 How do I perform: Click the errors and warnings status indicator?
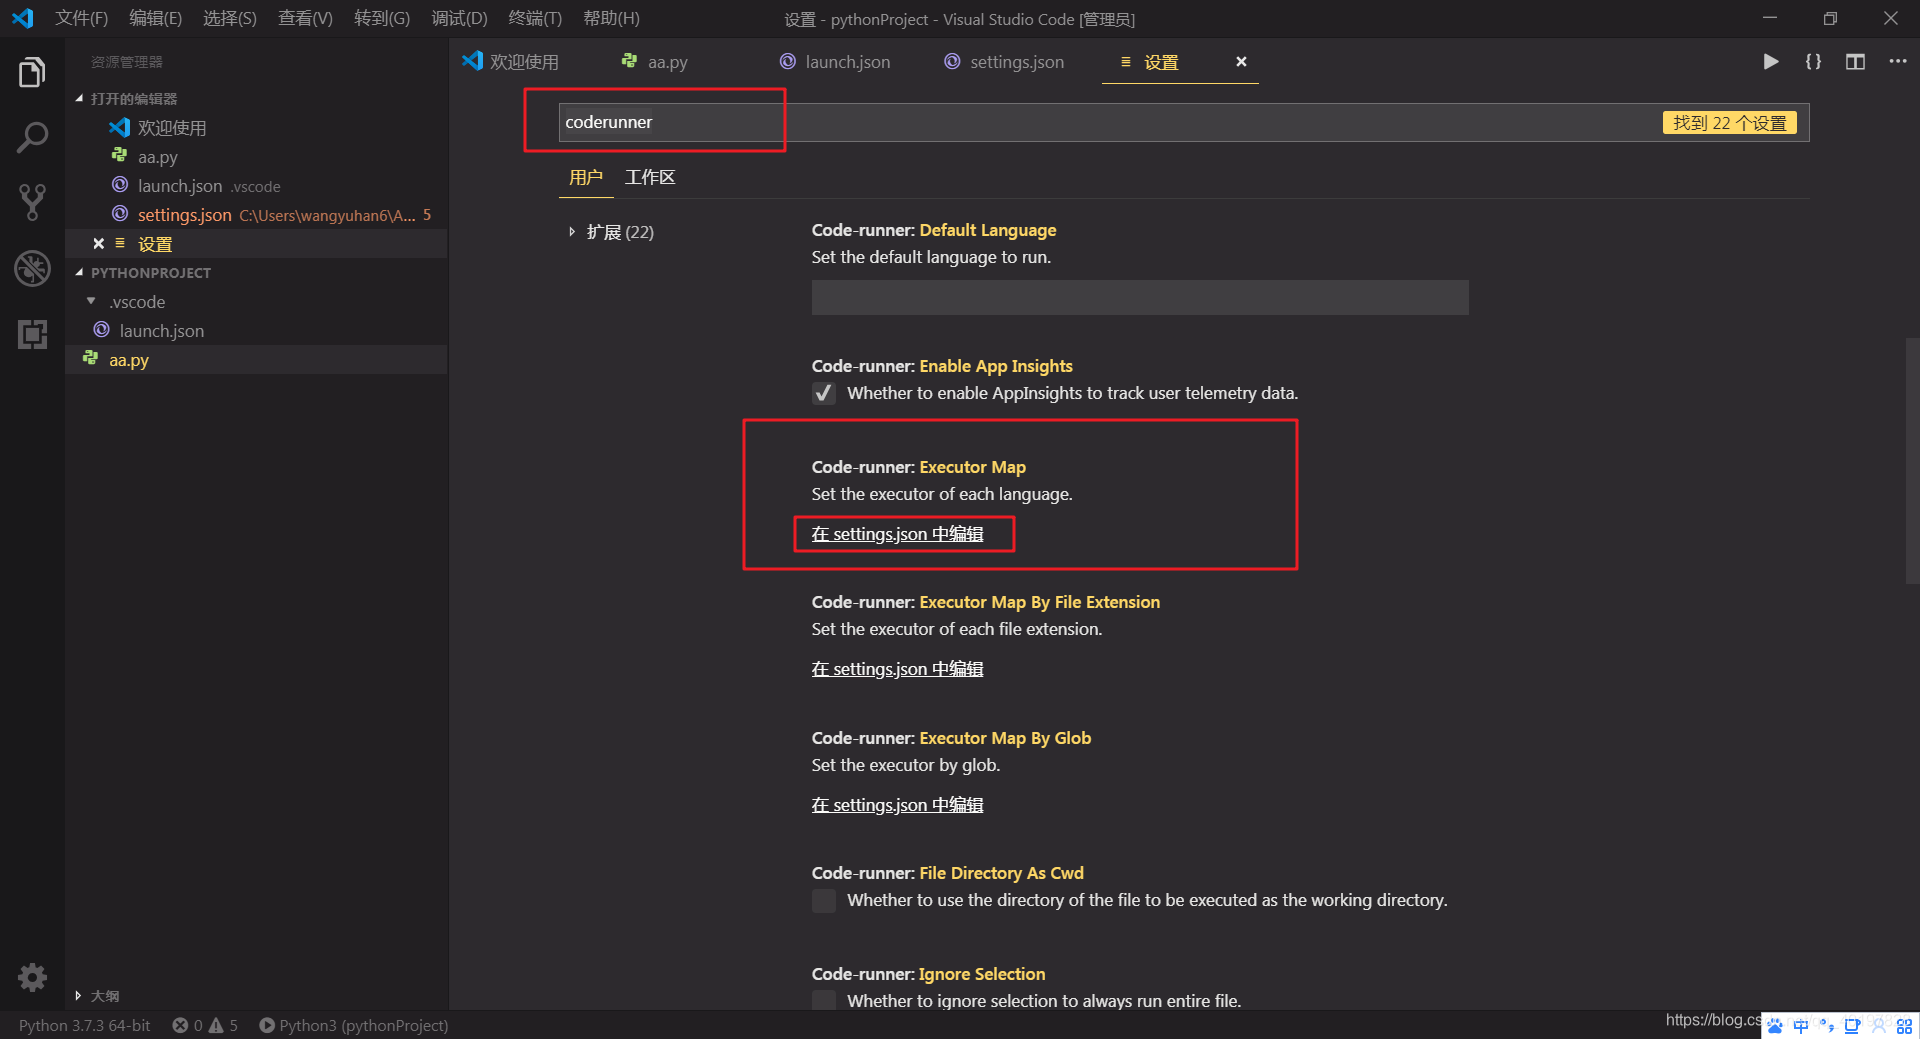coord(205,1025)
